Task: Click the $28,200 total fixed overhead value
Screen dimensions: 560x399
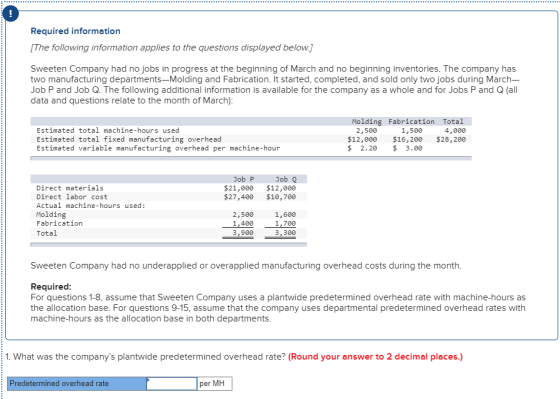Action: tap(451, 139)
